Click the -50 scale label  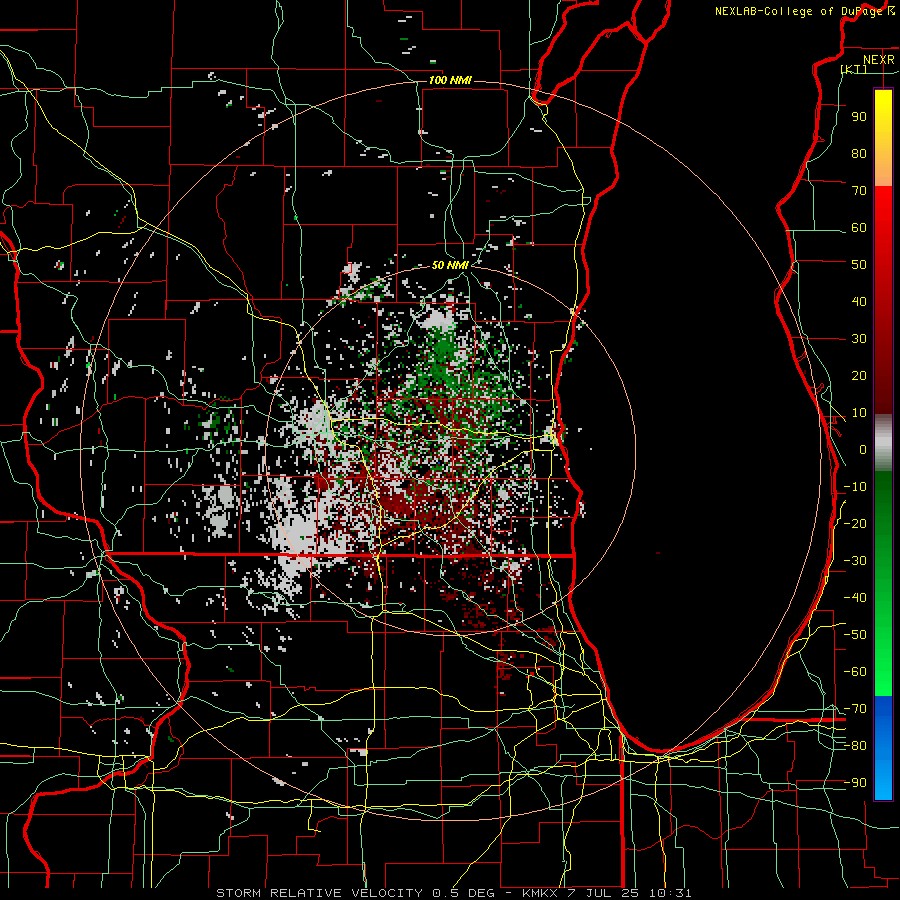click(855, 635)
